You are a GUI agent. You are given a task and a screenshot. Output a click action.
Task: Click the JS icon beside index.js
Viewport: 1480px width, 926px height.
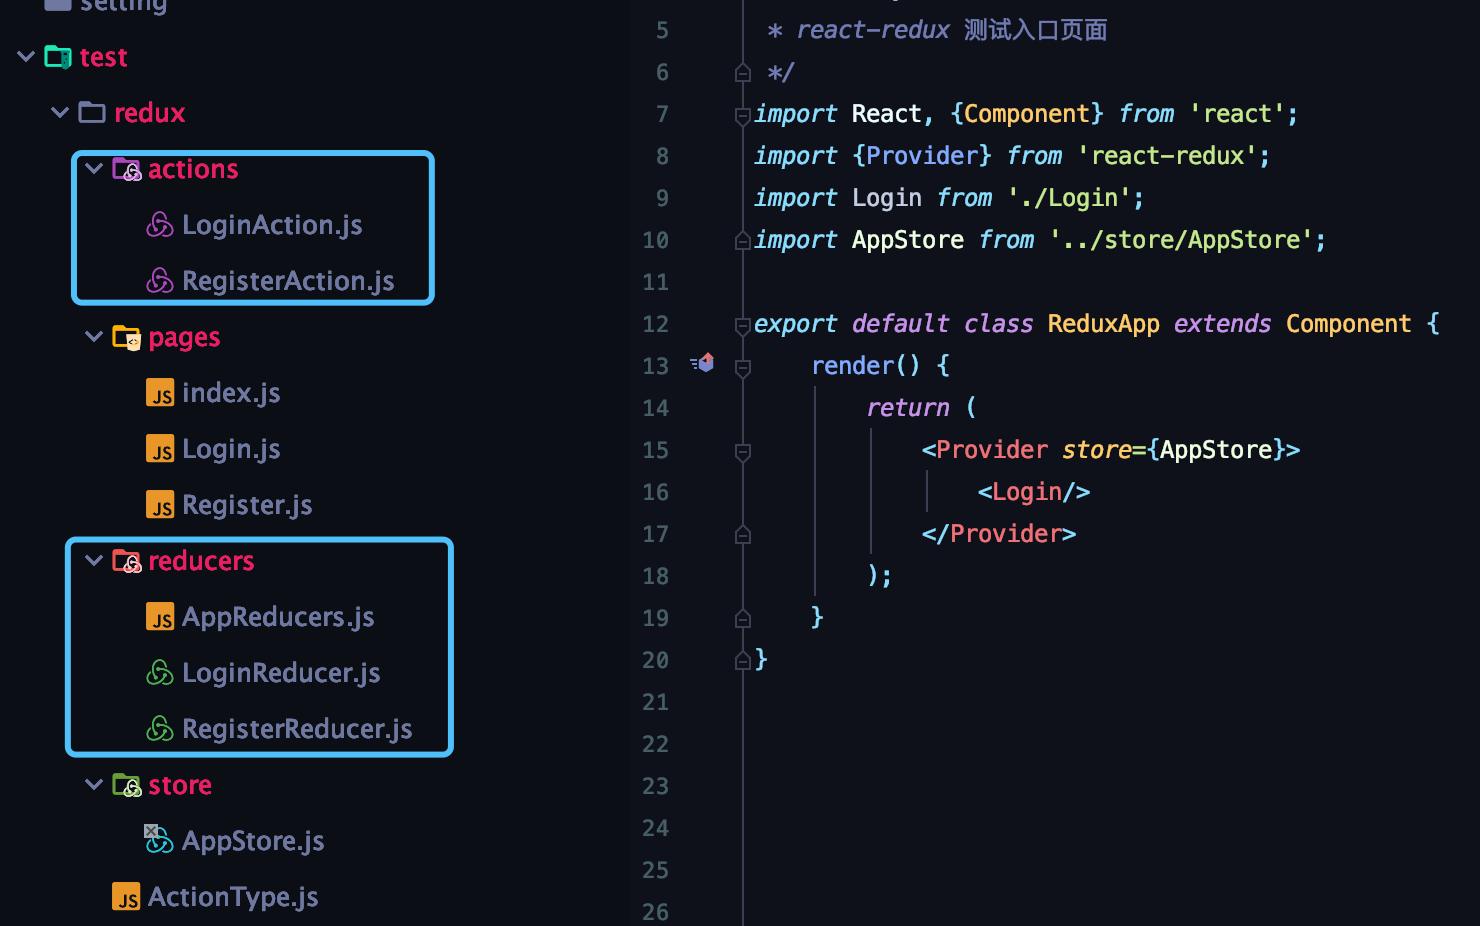[160, 393]
